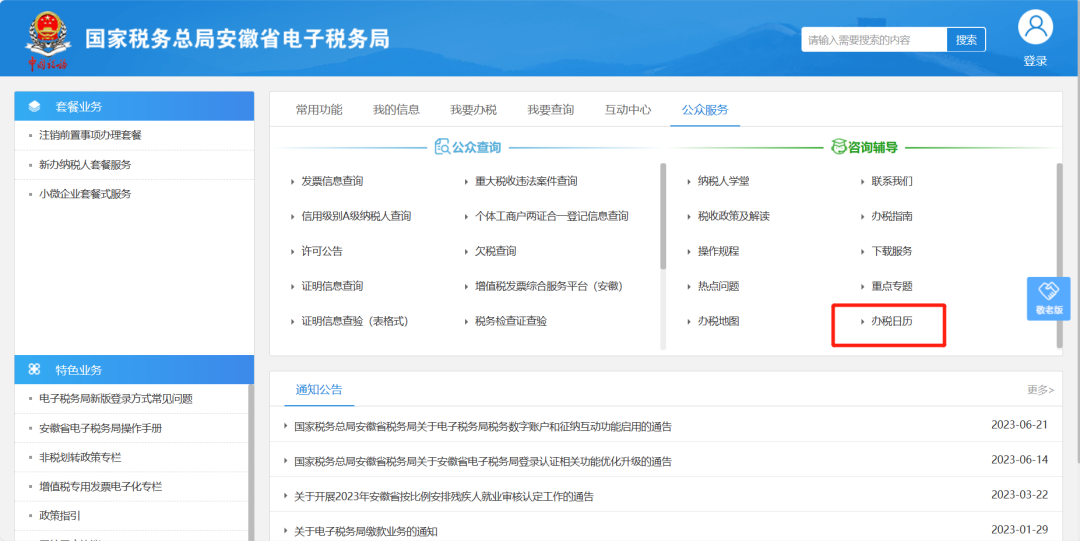The image size is (1080, 541).
Task: Click the 国家税务总局安徽省电子税务局 title
Action: coord(237,39)
